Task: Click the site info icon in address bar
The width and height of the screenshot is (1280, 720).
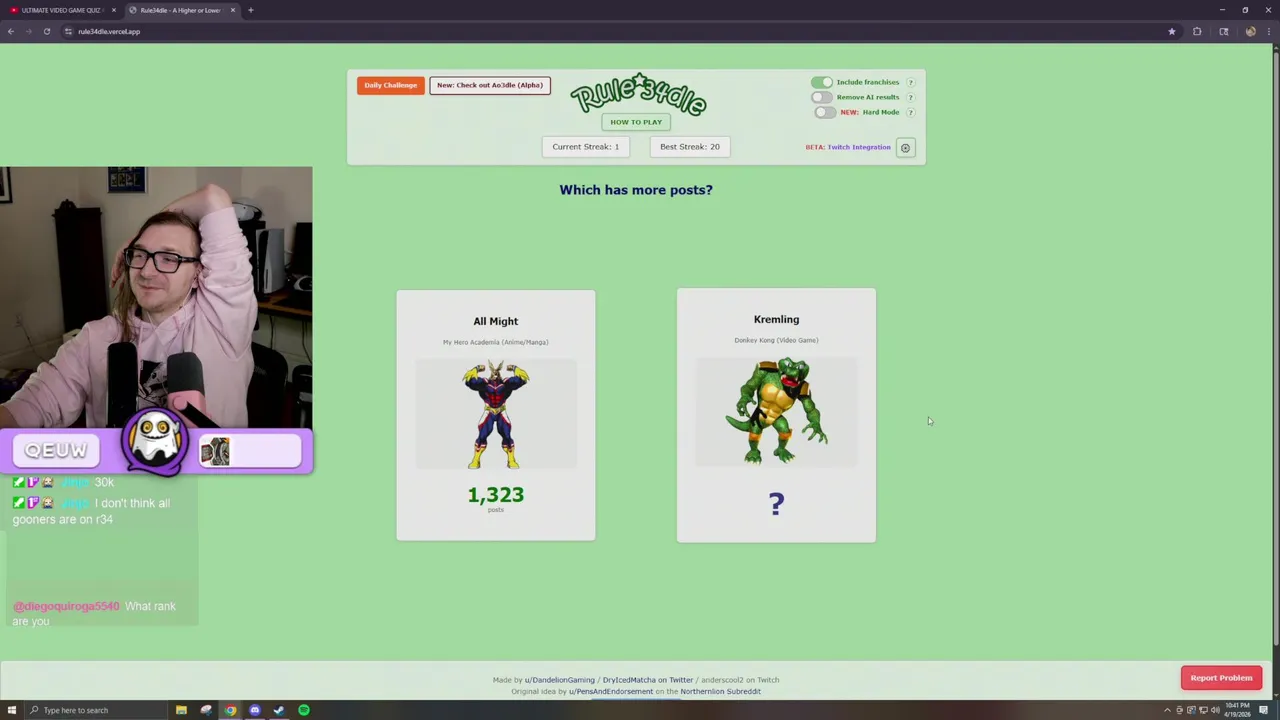Action: point(68,31)
